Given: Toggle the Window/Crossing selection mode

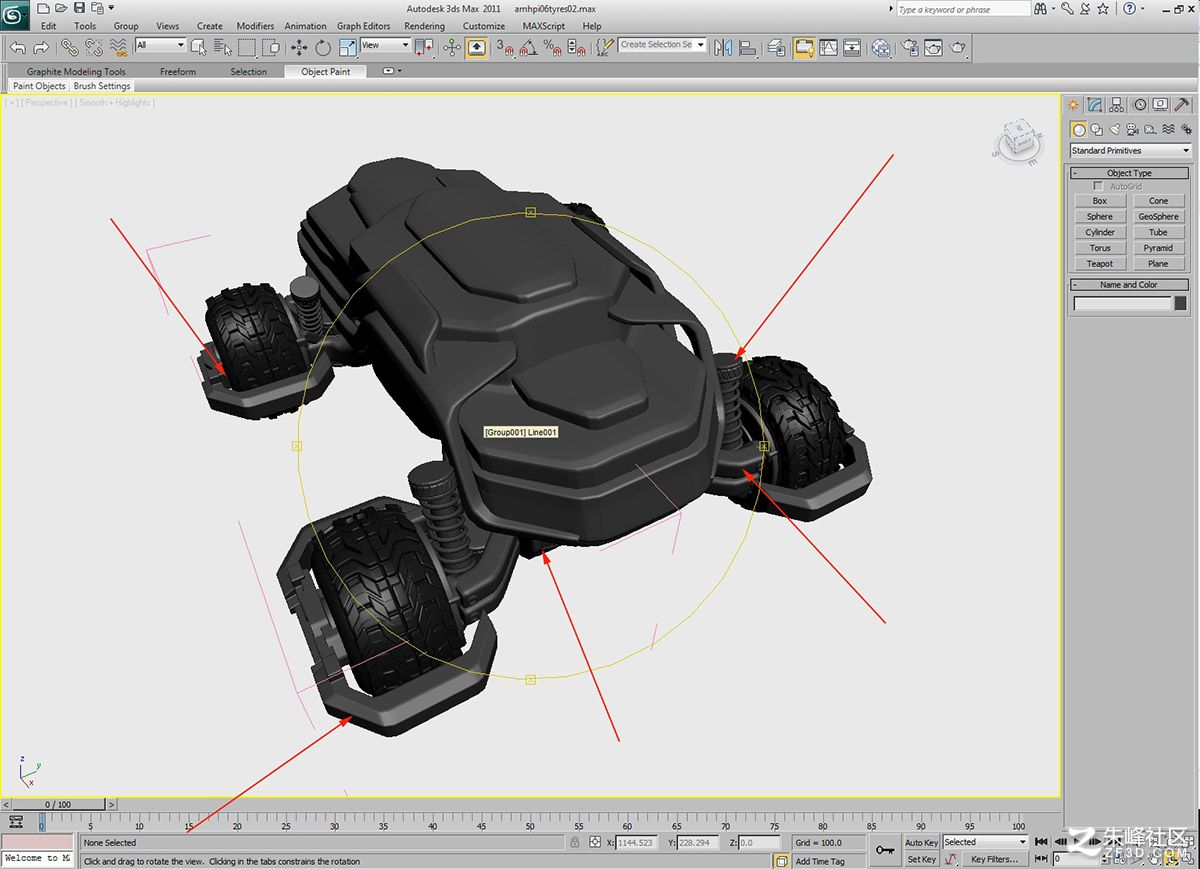Looking at the screenshot, I should [271, 47].
